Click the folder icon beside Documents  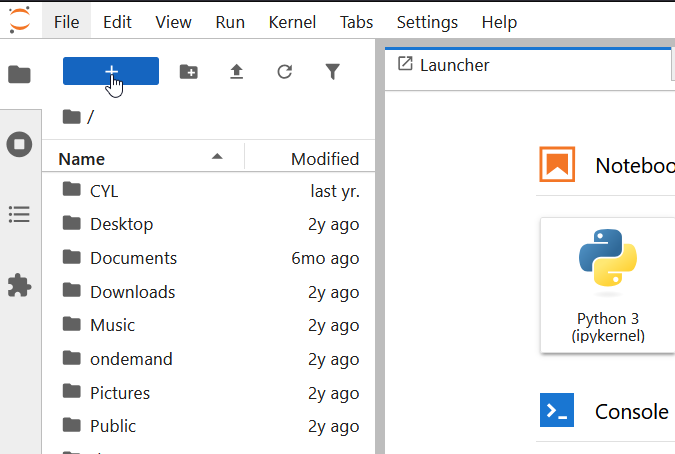pyautogui.click(x=71, y=257)
